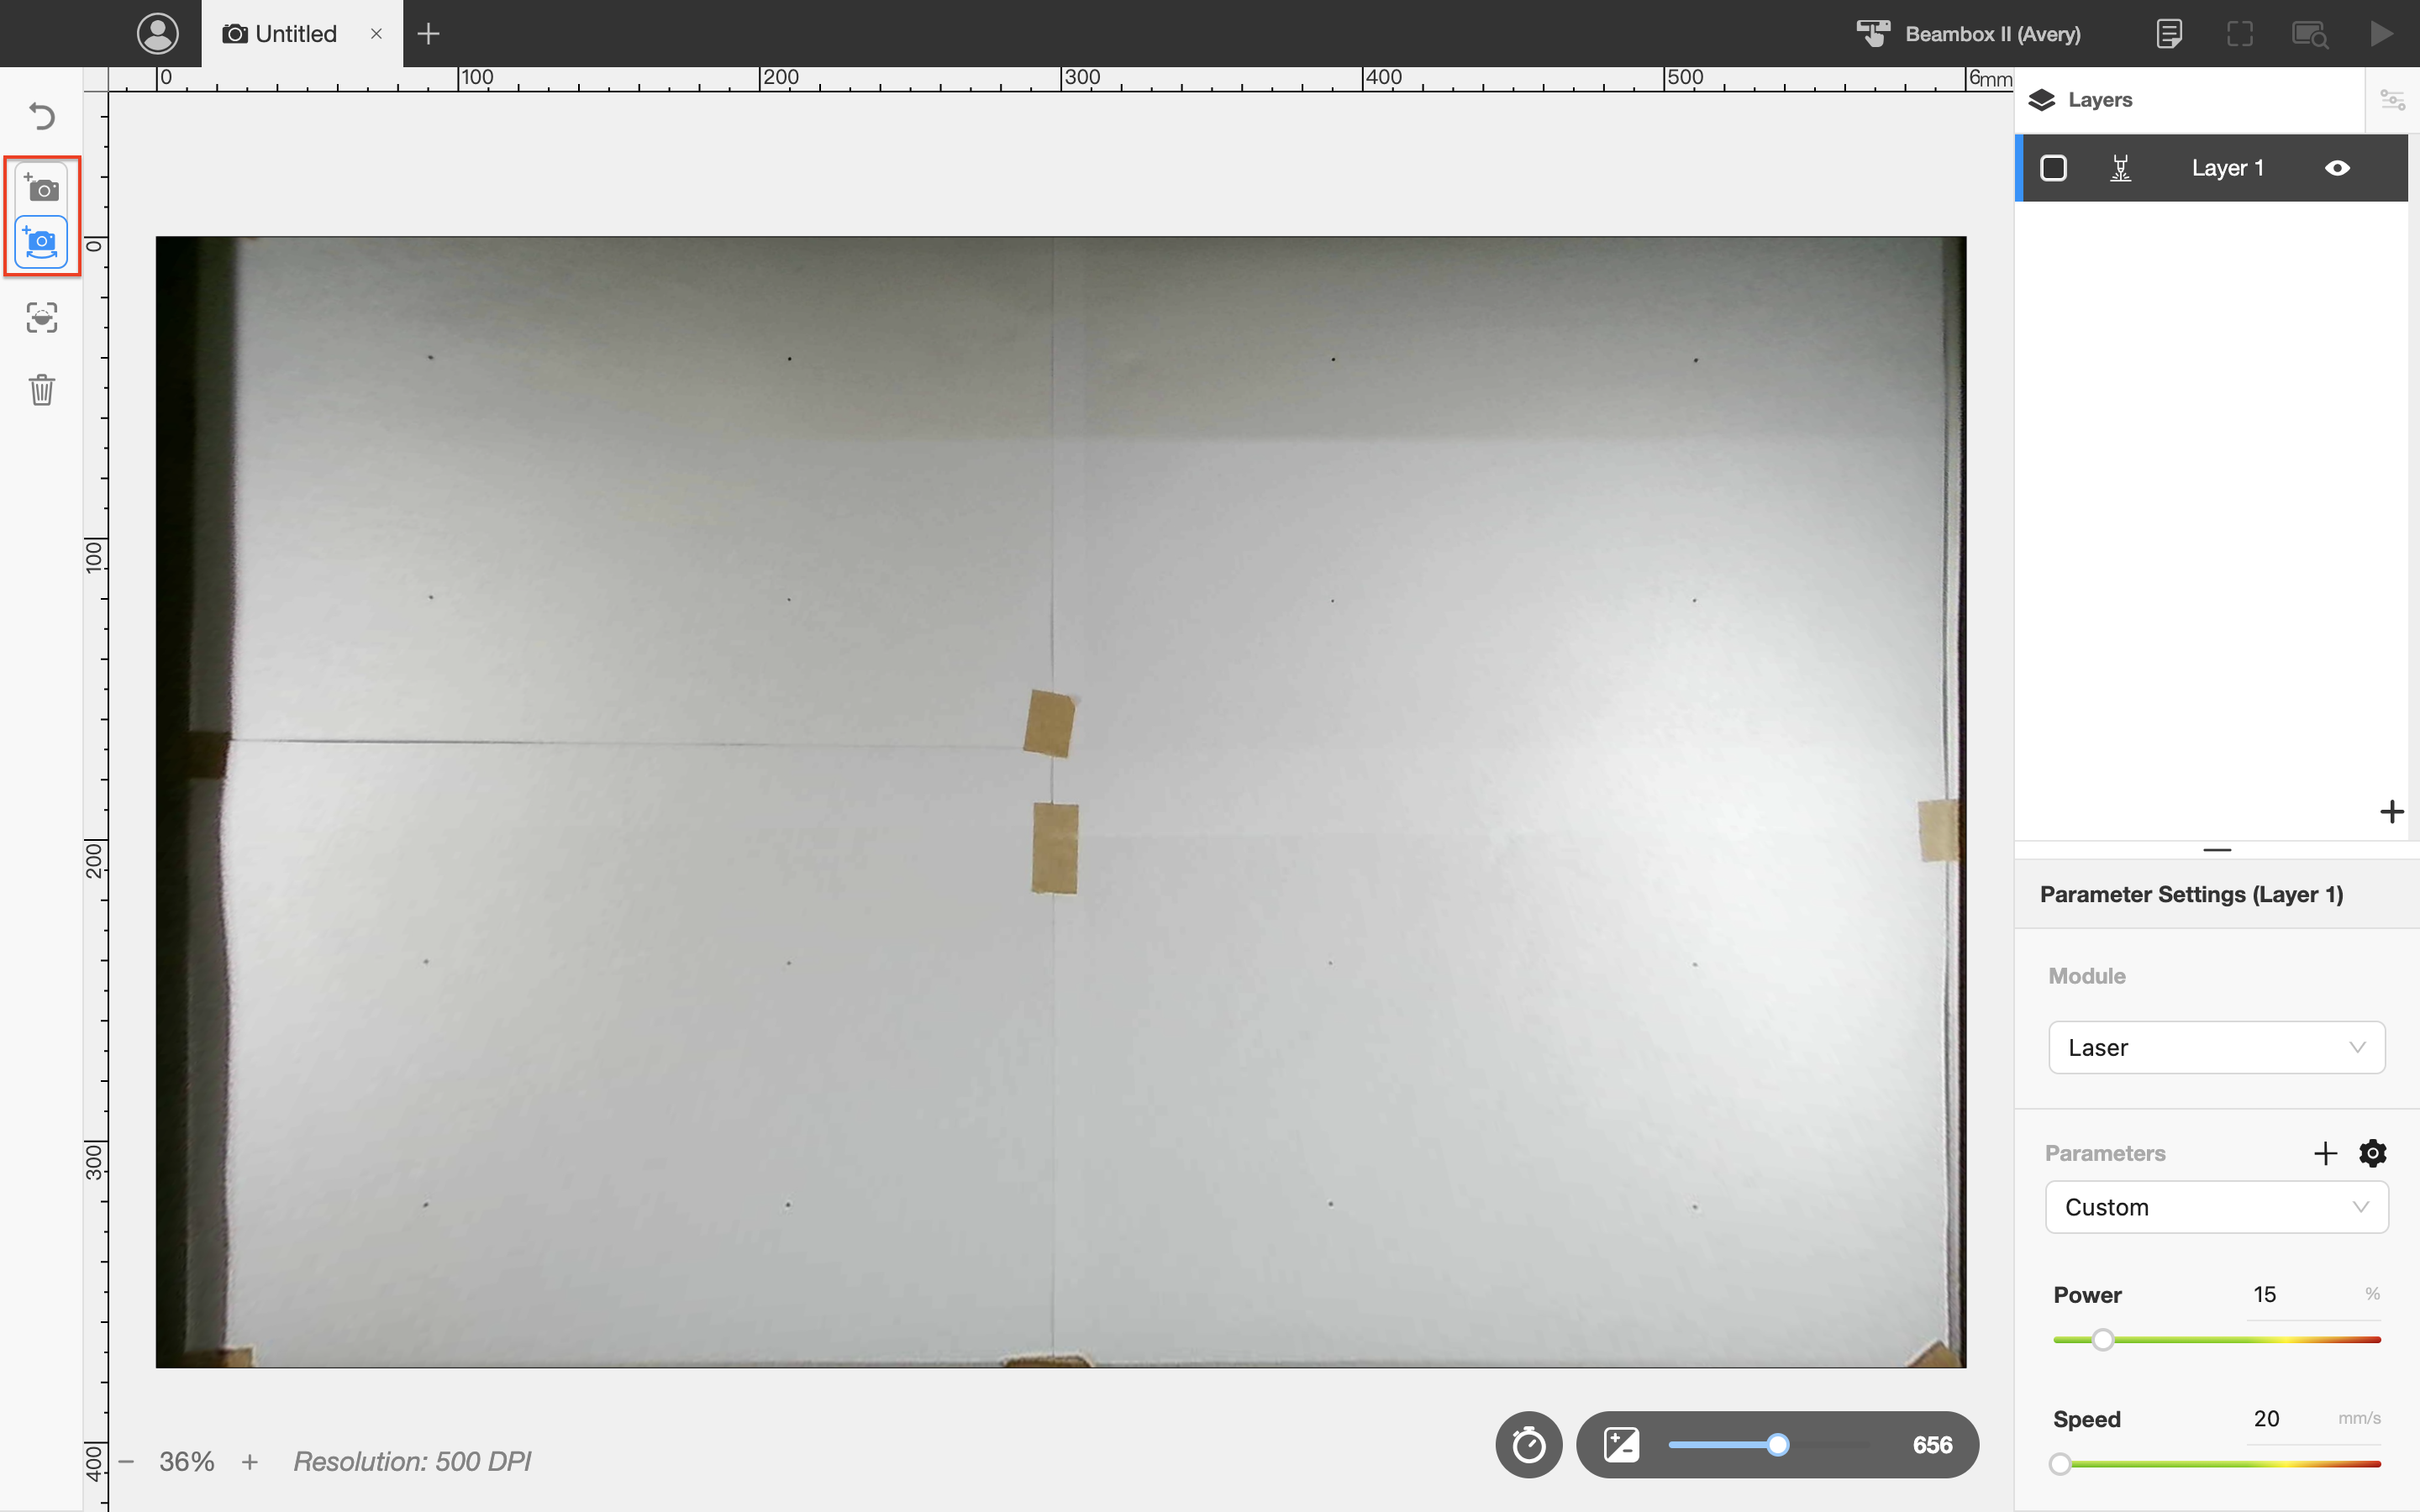Select the full-area camera preview icon
This screenshot has height=1512, width=2420.
[41, 241]
